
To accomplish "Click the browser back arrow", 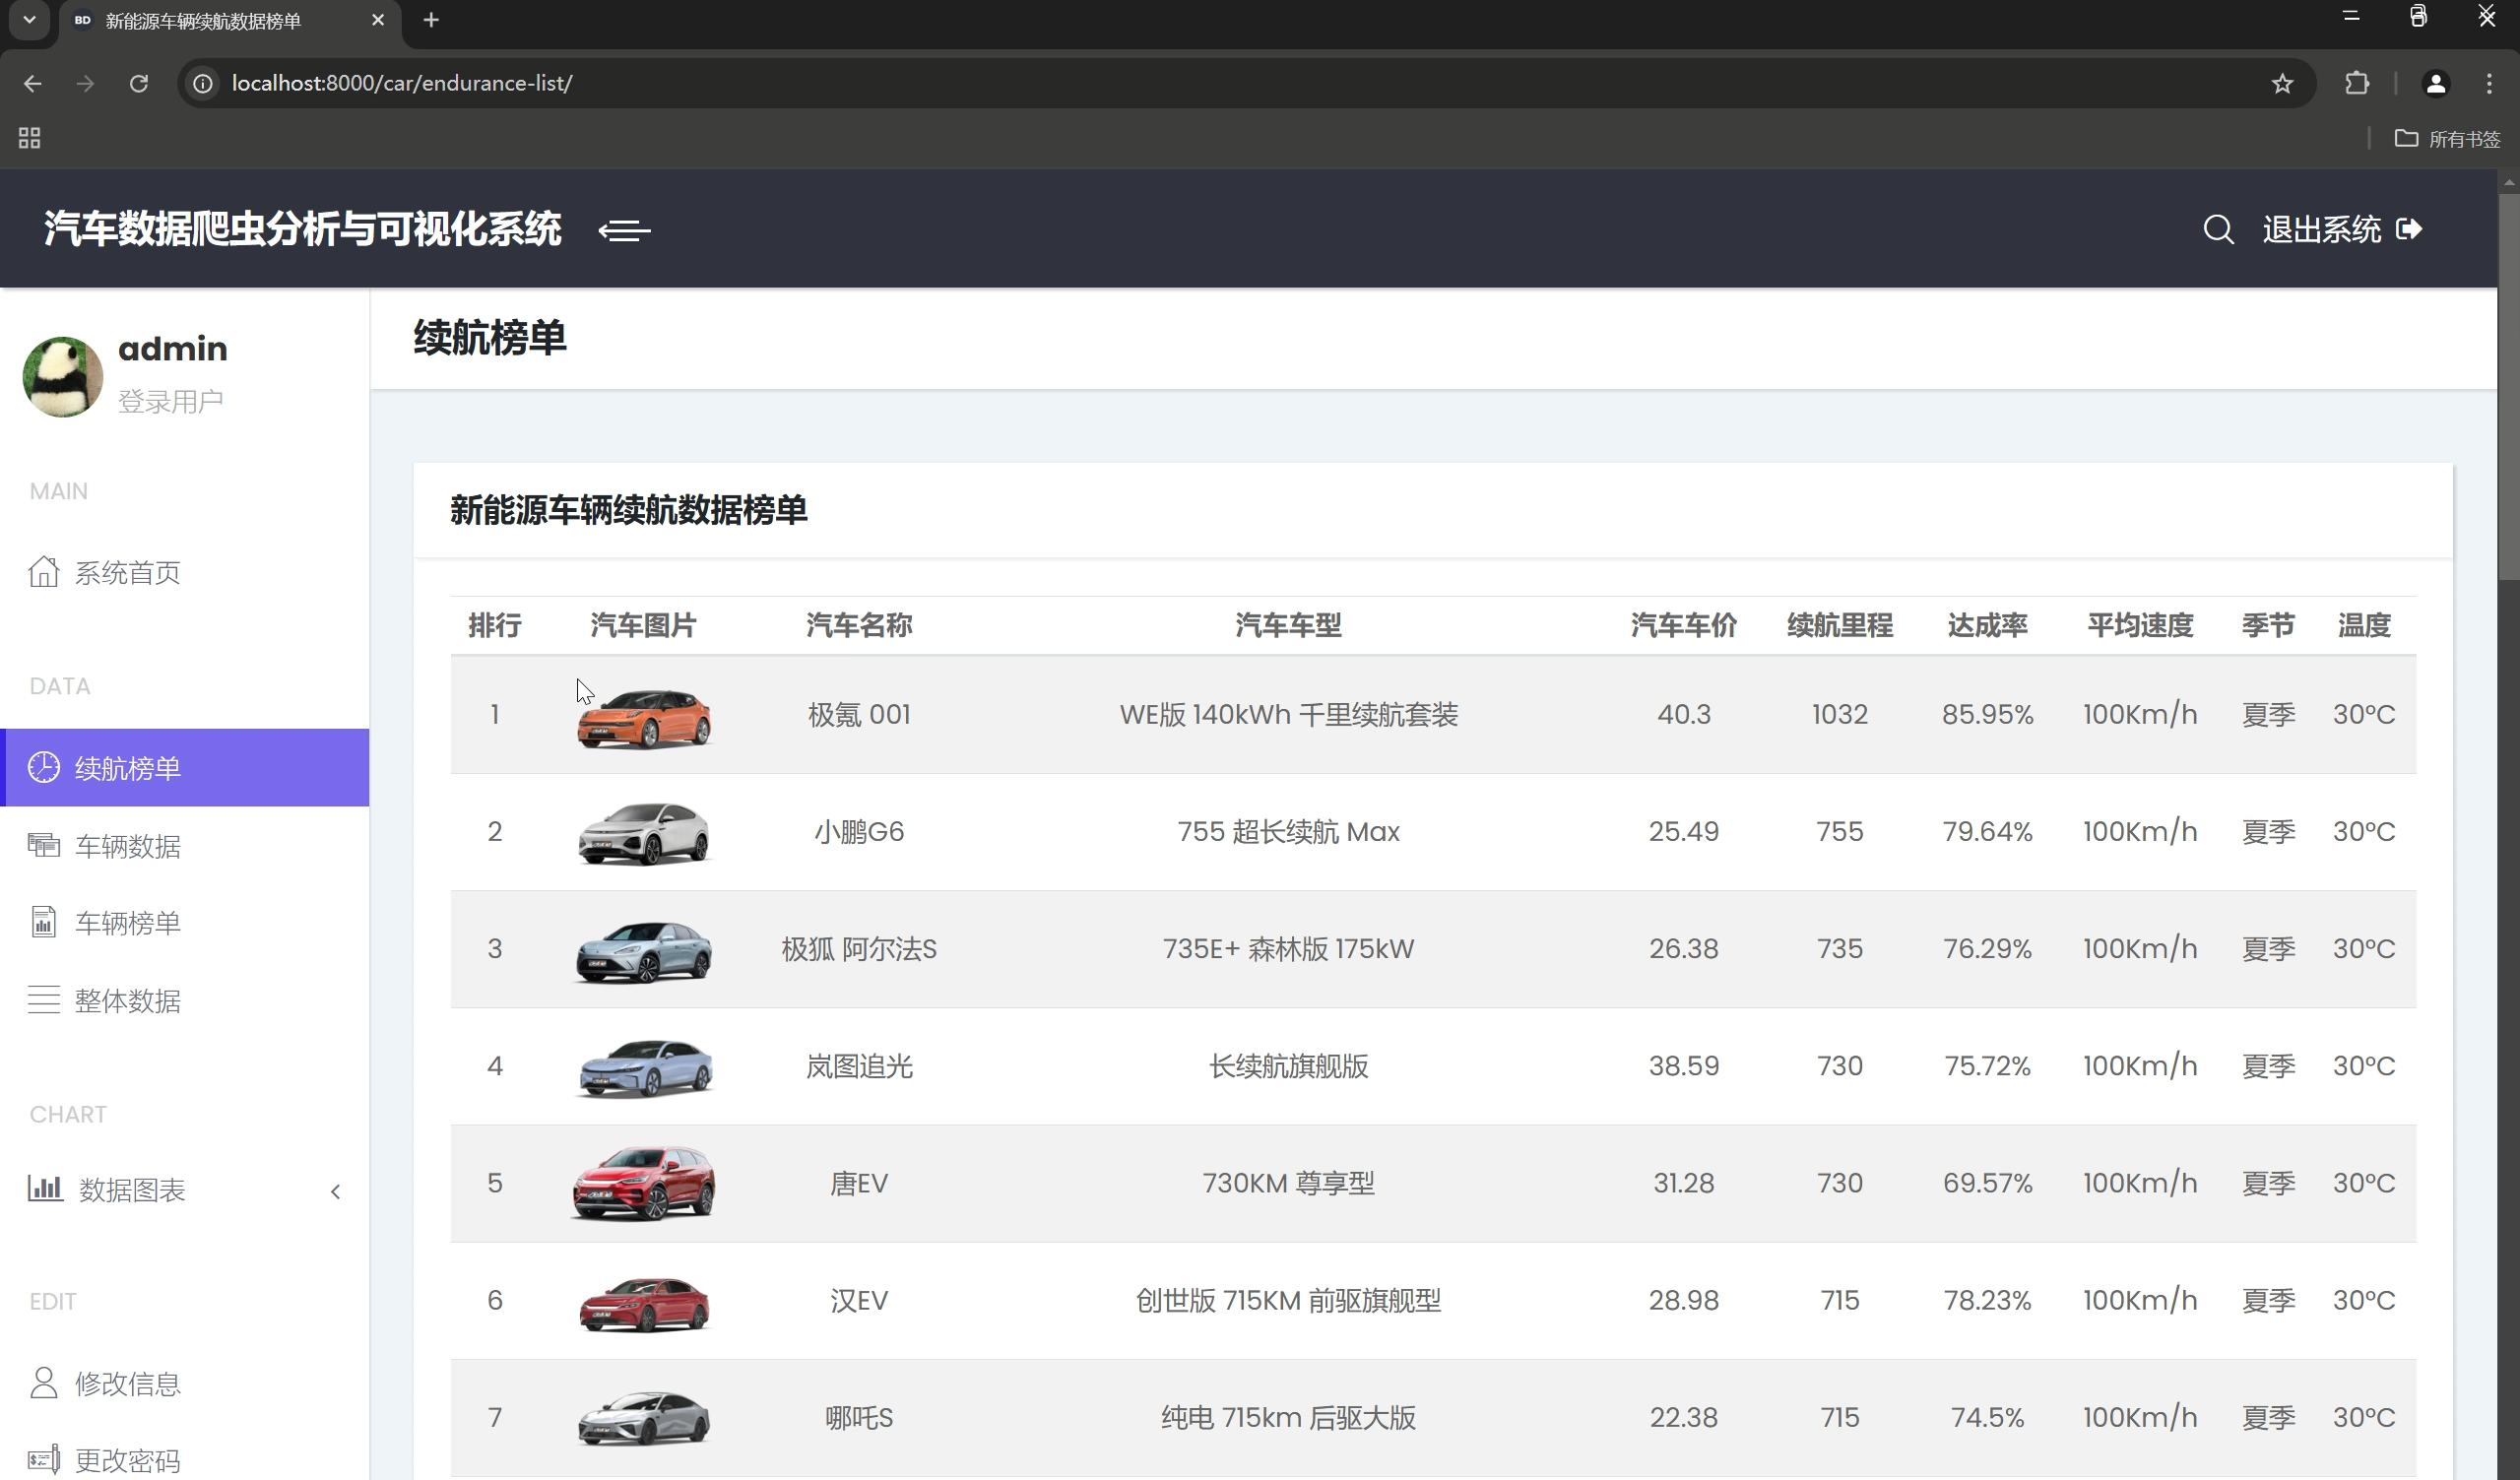I will (x=32, y=83).
